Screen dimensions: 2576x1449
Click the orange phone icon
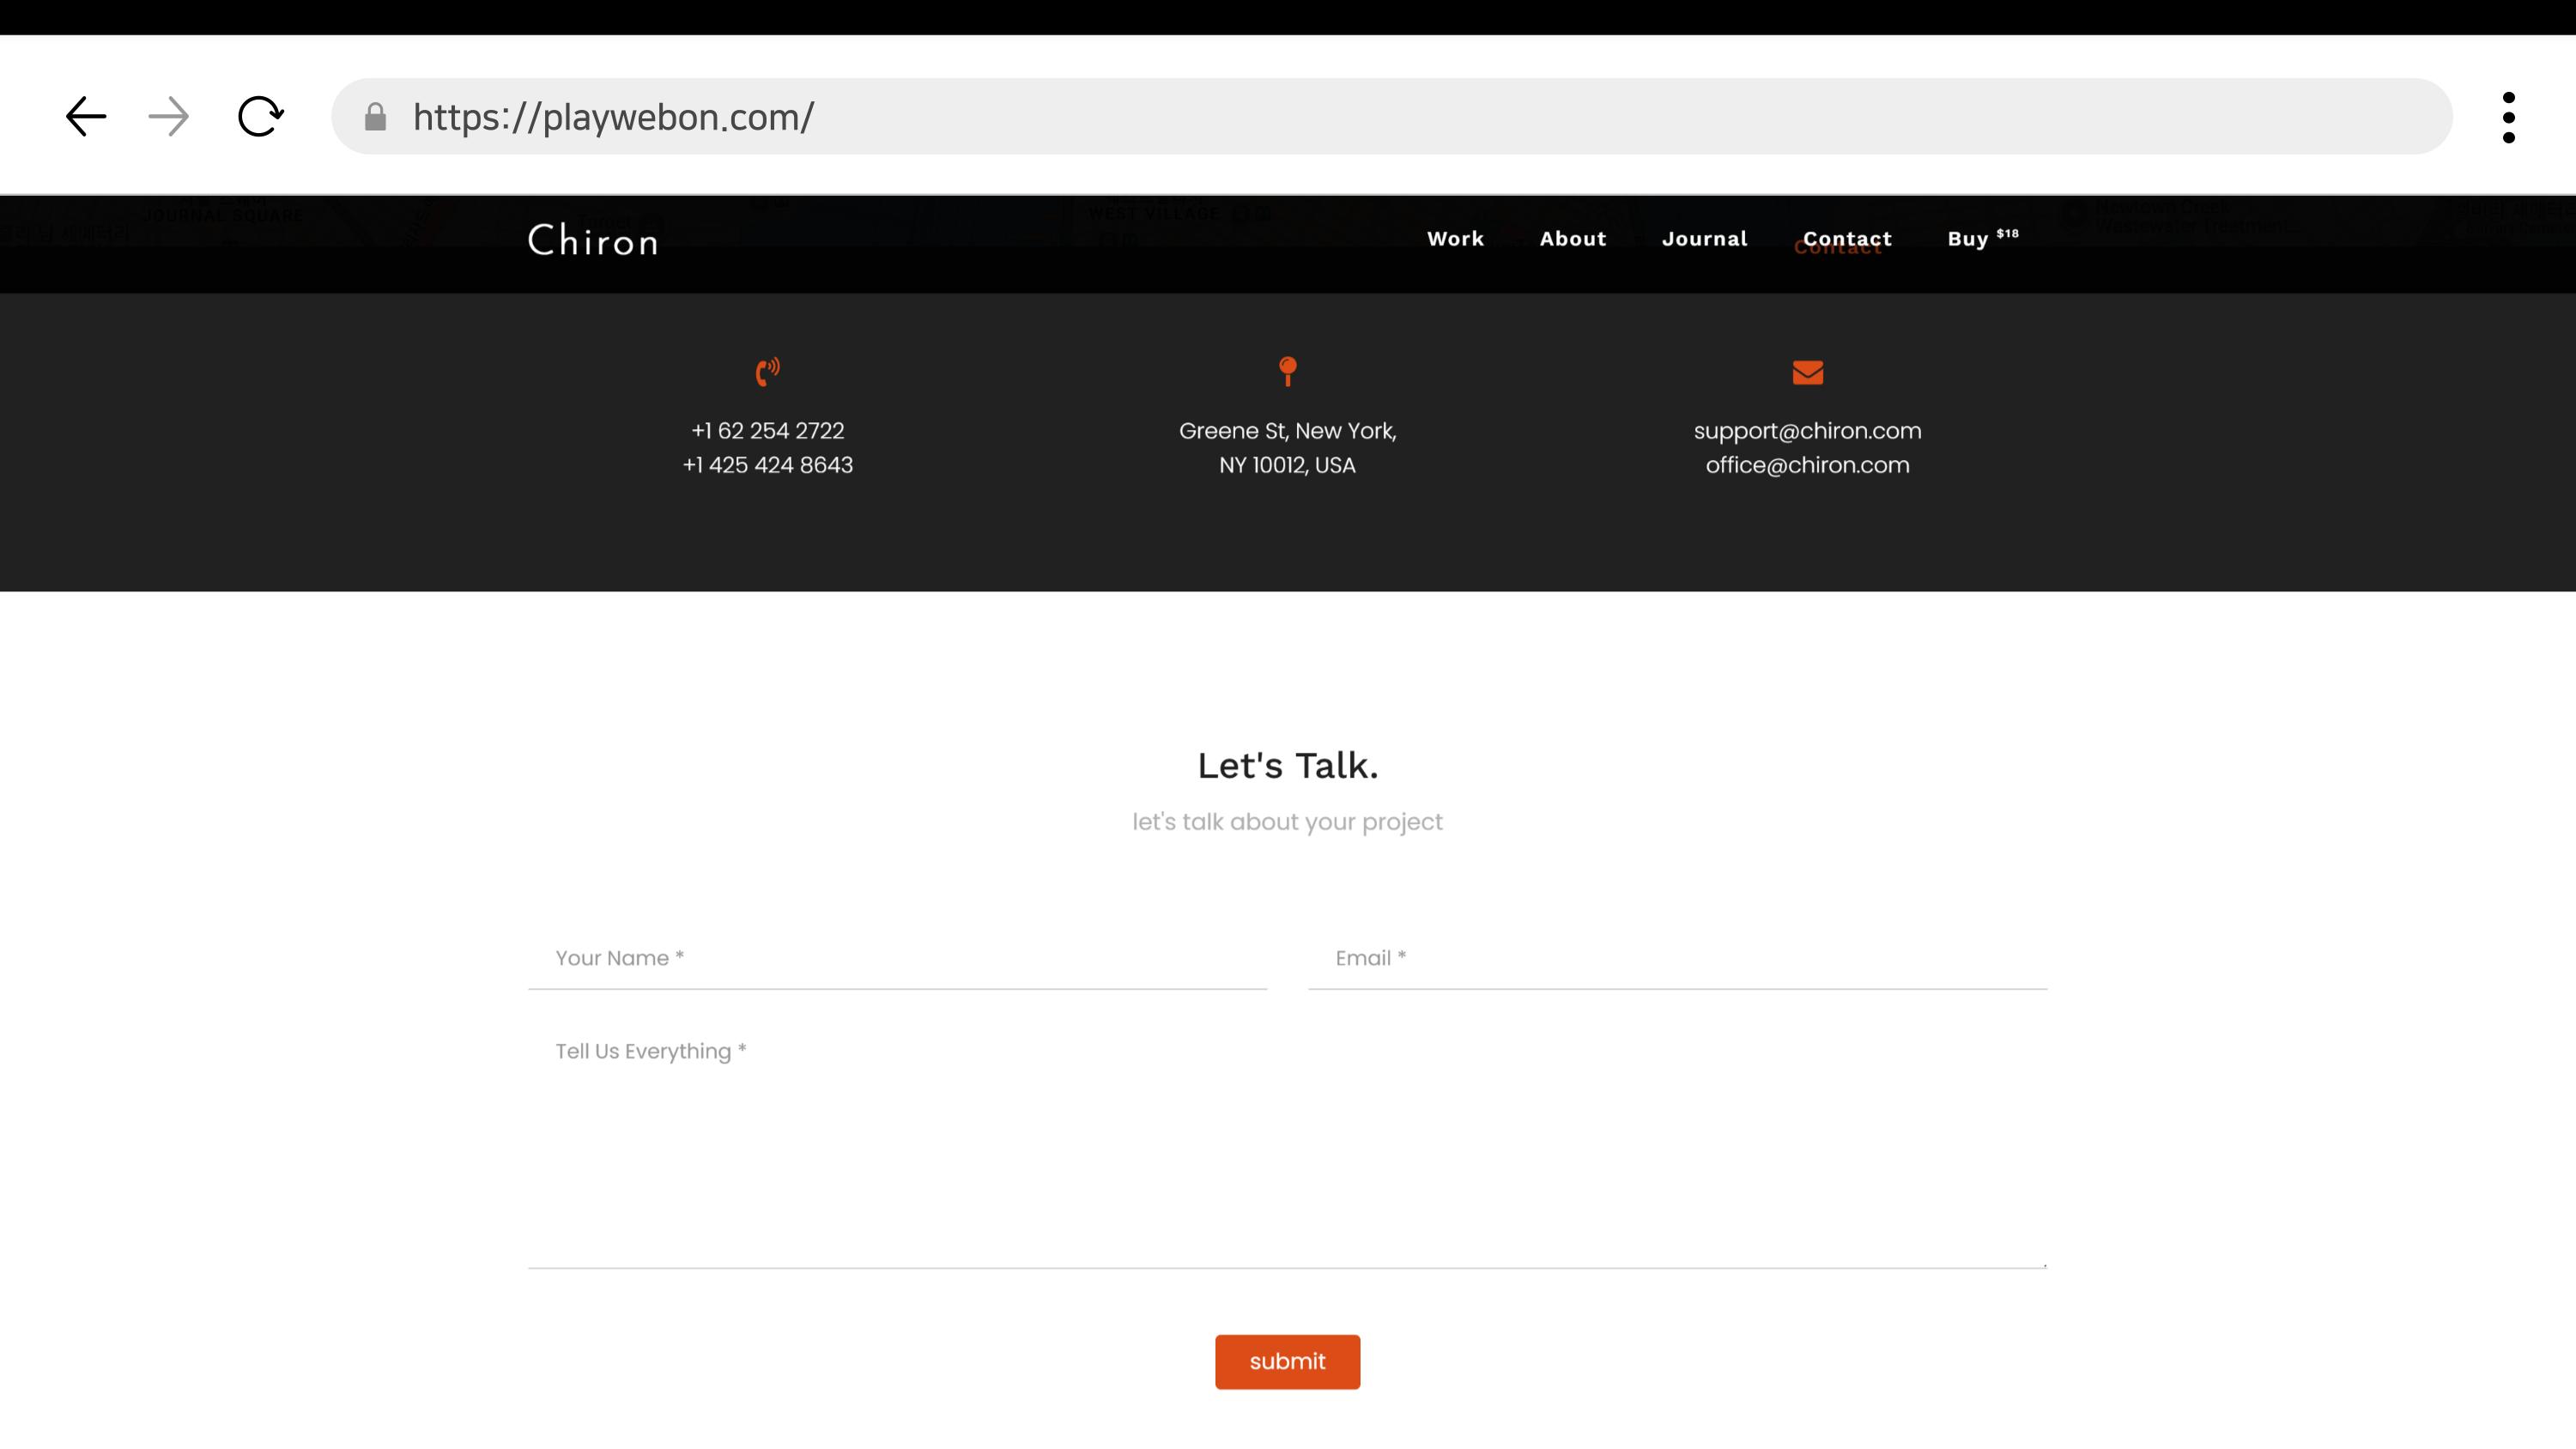(767, 372)
